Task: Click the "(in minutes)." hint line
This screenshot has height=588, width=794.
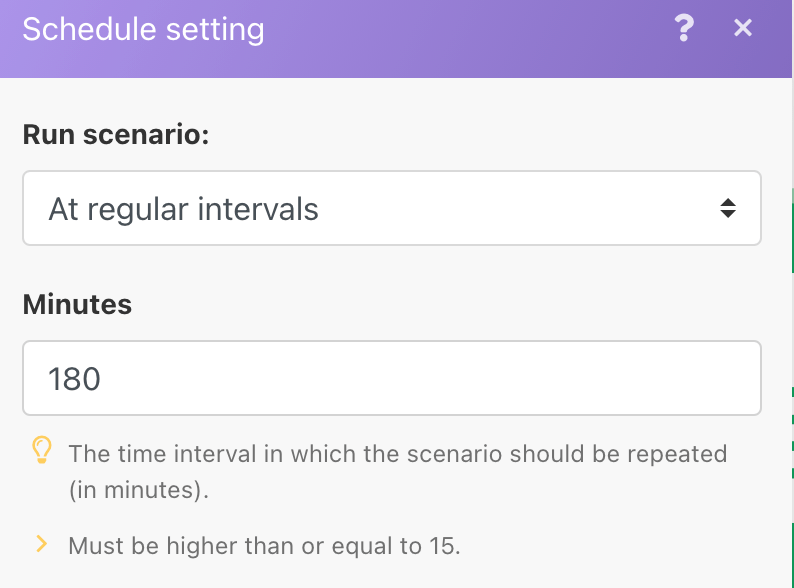Action: click(140, 491)
